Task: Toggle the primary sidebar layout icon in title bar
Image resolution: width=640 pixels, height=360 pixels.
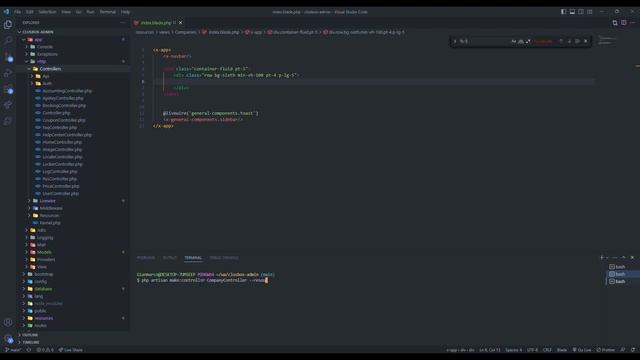Action: (563, 12)
